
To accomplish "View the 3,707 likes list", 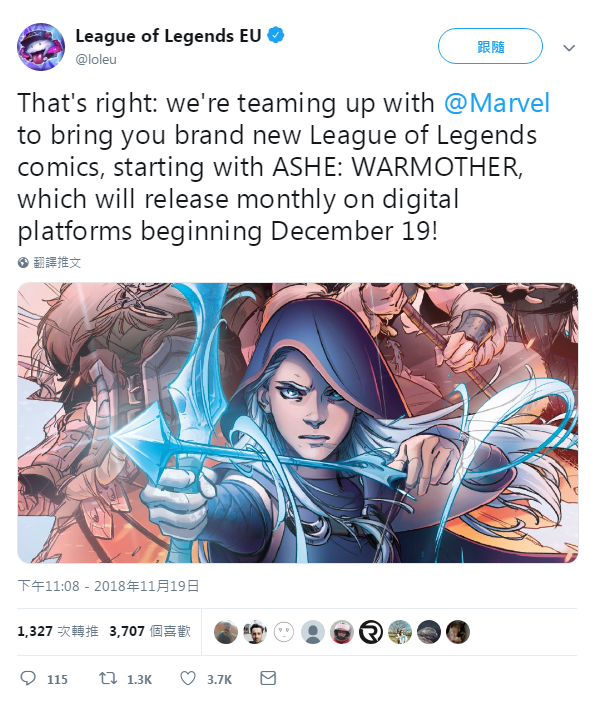I will click(150, 631).
